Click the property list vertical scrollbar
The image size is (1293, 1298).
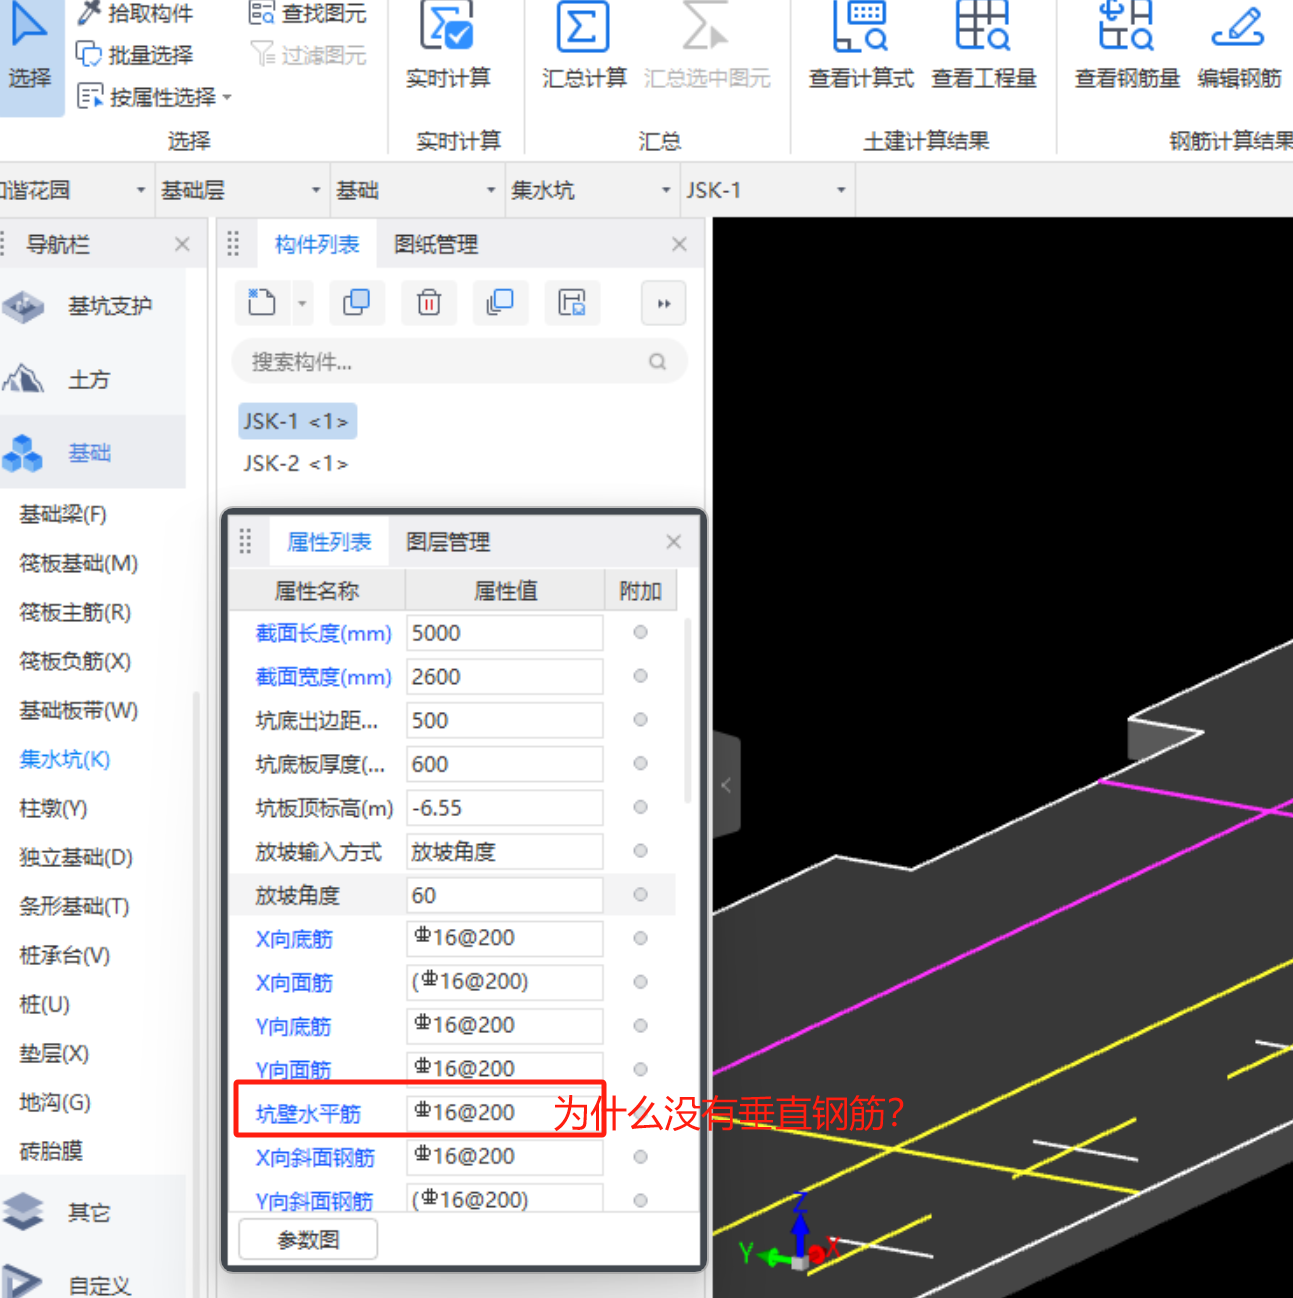[x=687, y=711]
